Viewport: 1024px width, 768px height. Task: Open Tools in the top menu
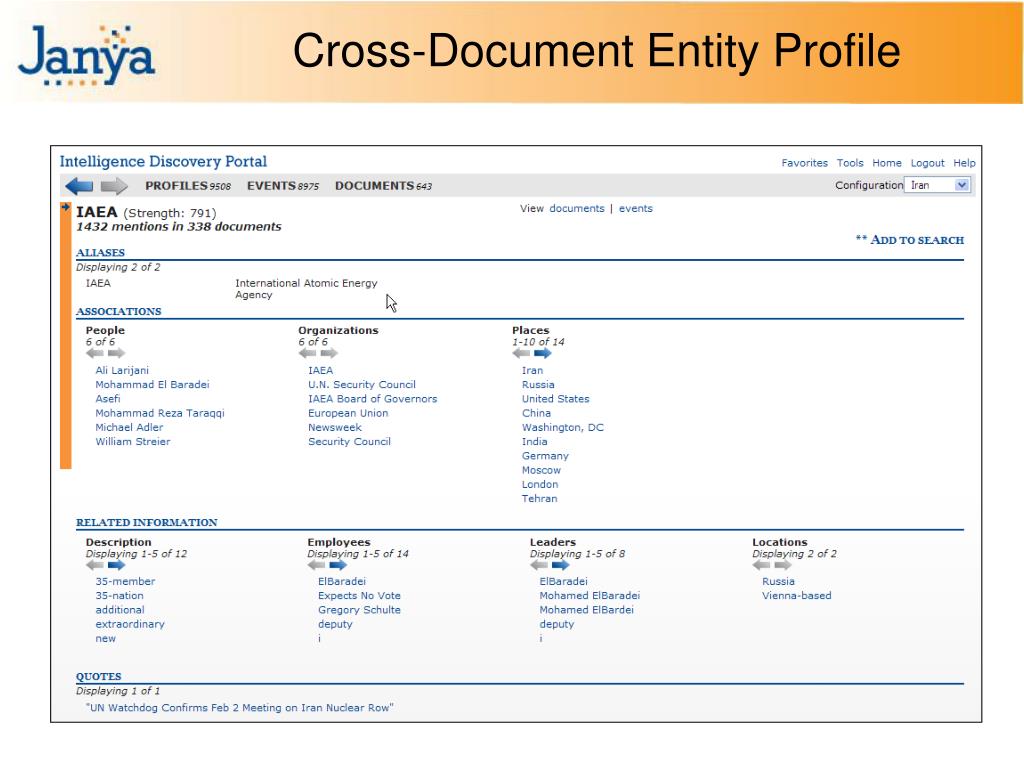[x=850, y=163]
